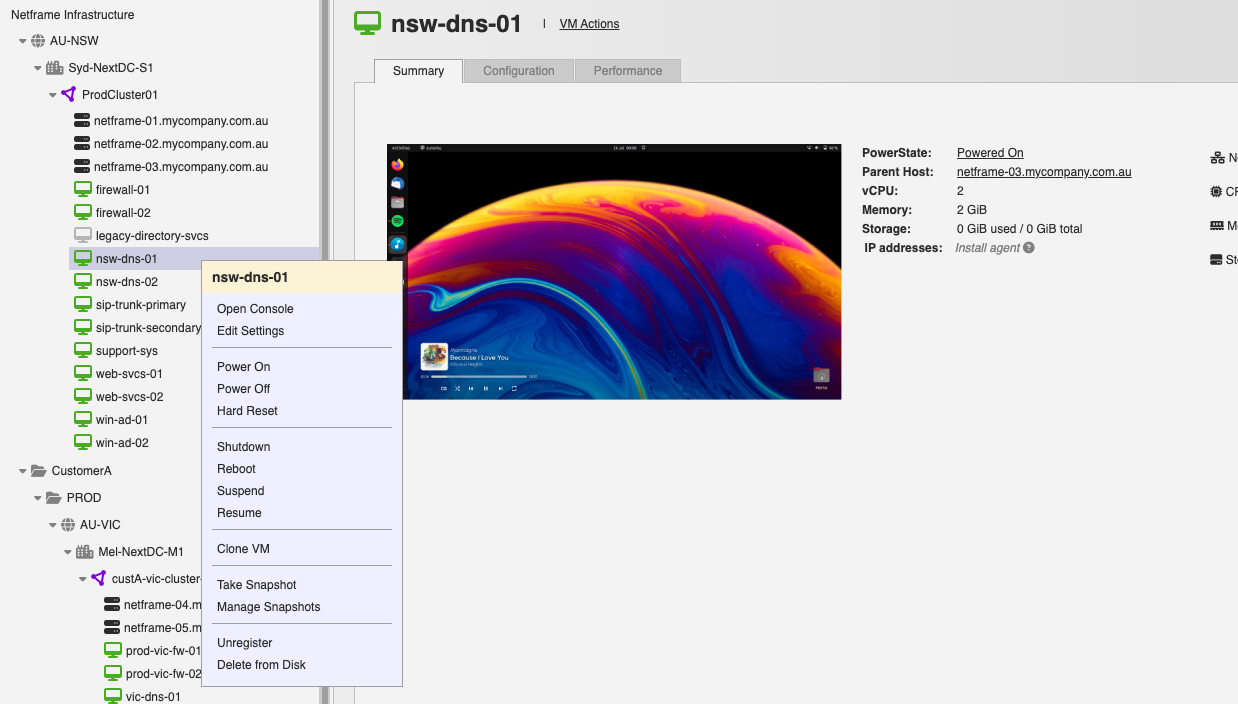Screen dimensions: 1238x704
Task: Click the grey powered-off legacy-directory-svcs VM icon
Action: pos(83,236)
